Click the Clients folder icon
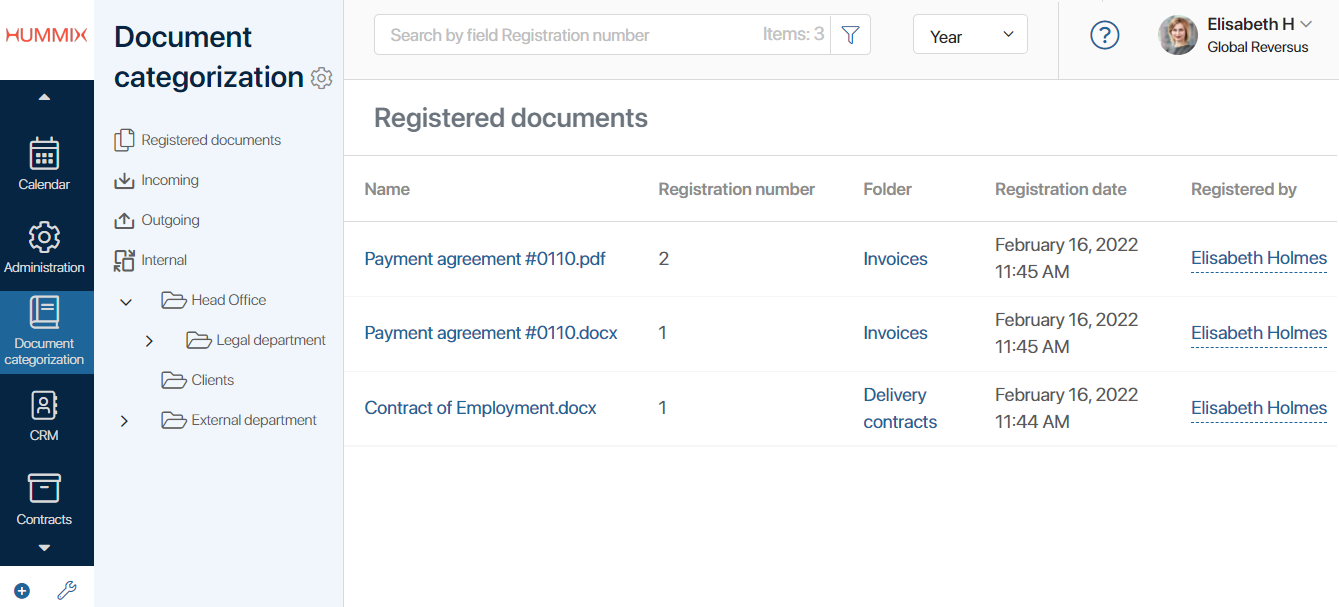 click(174, 380)
